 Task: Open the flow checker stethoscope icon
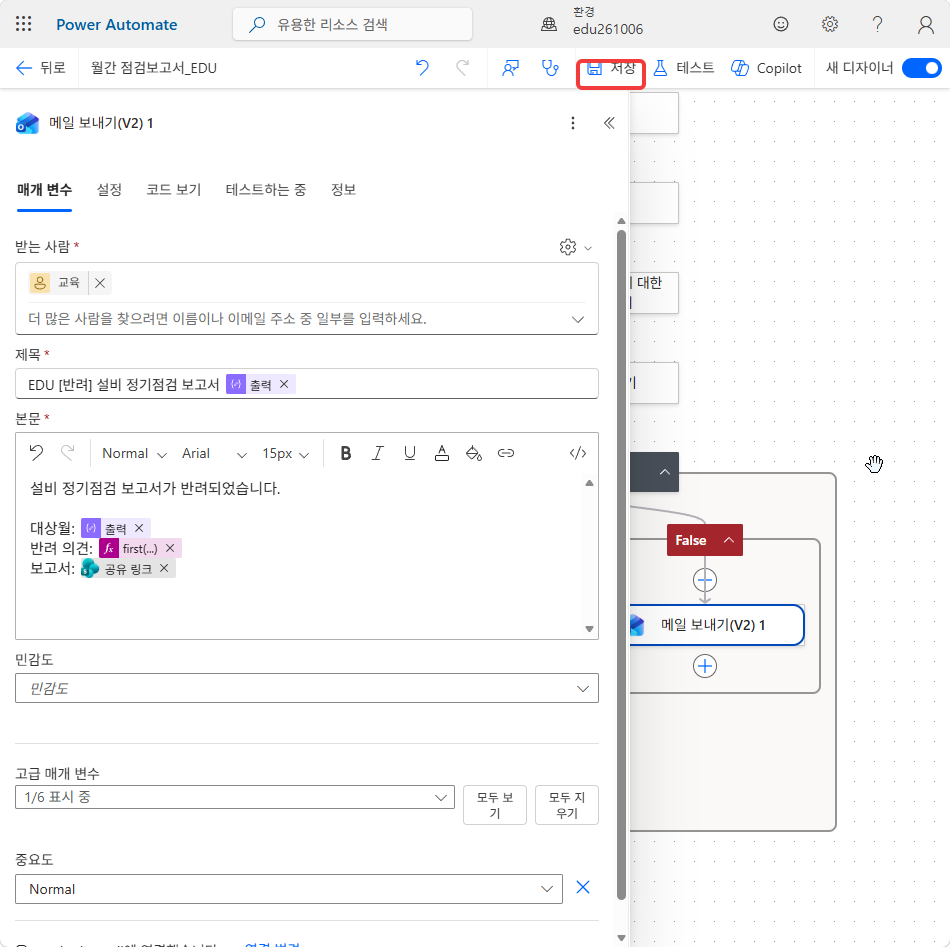pos(550,68)
